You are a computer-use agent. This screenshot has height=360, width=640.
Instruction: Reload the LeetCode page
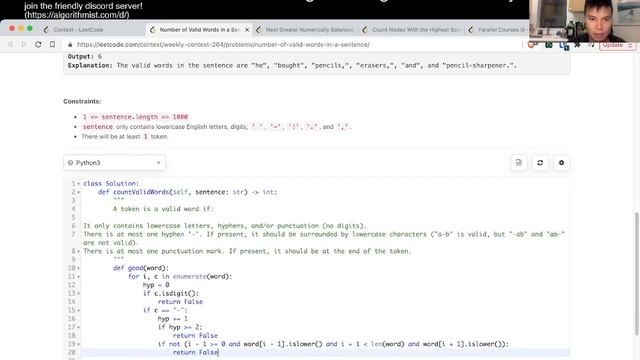38,44
